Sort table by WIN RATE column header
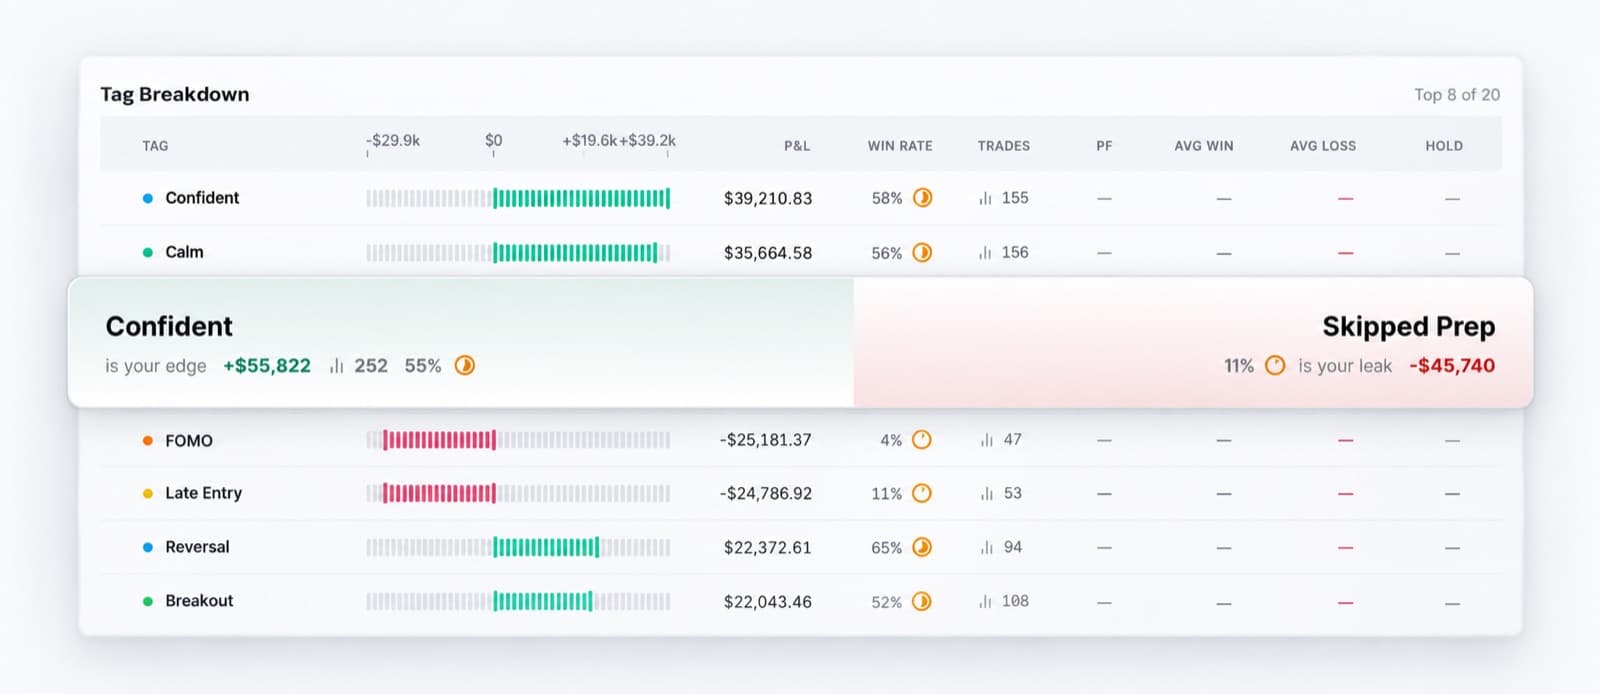 [x=900, y=146]
